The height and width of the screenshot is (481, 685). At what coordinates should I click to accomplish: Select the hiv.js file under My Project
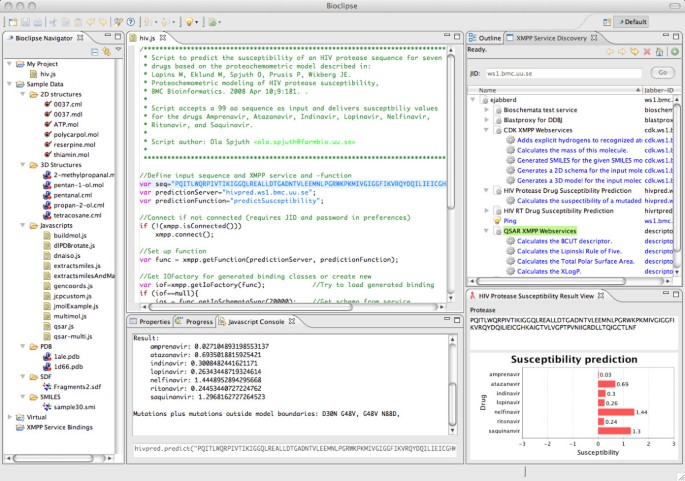pos(48,74)
